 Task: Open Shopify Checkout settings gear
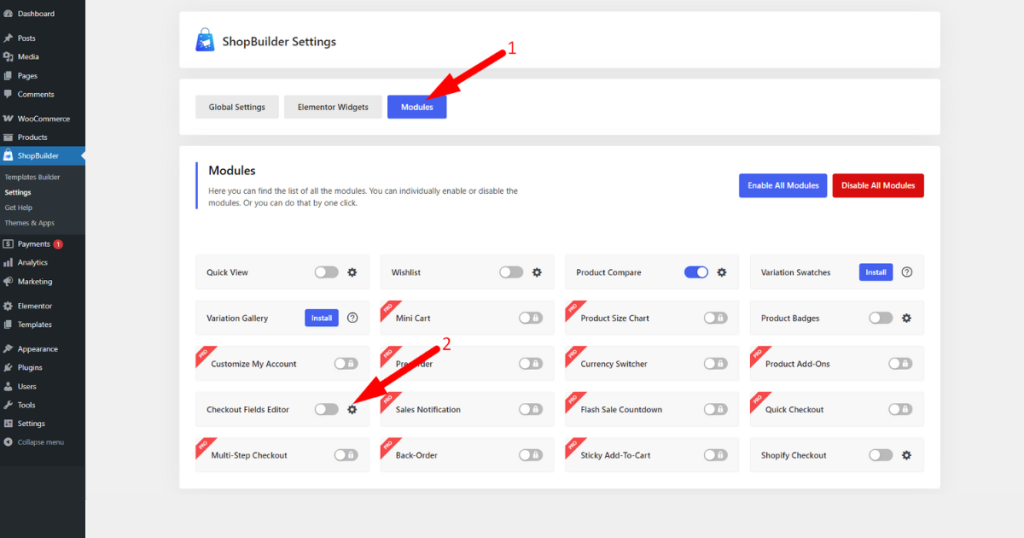click(x=906, y=455)
